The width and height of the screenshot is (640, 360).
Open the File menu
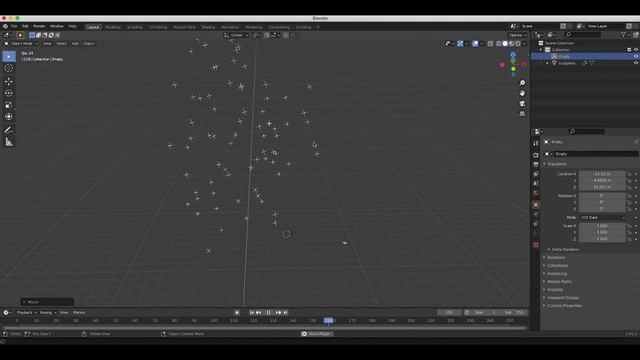click(x=14, y=27)
